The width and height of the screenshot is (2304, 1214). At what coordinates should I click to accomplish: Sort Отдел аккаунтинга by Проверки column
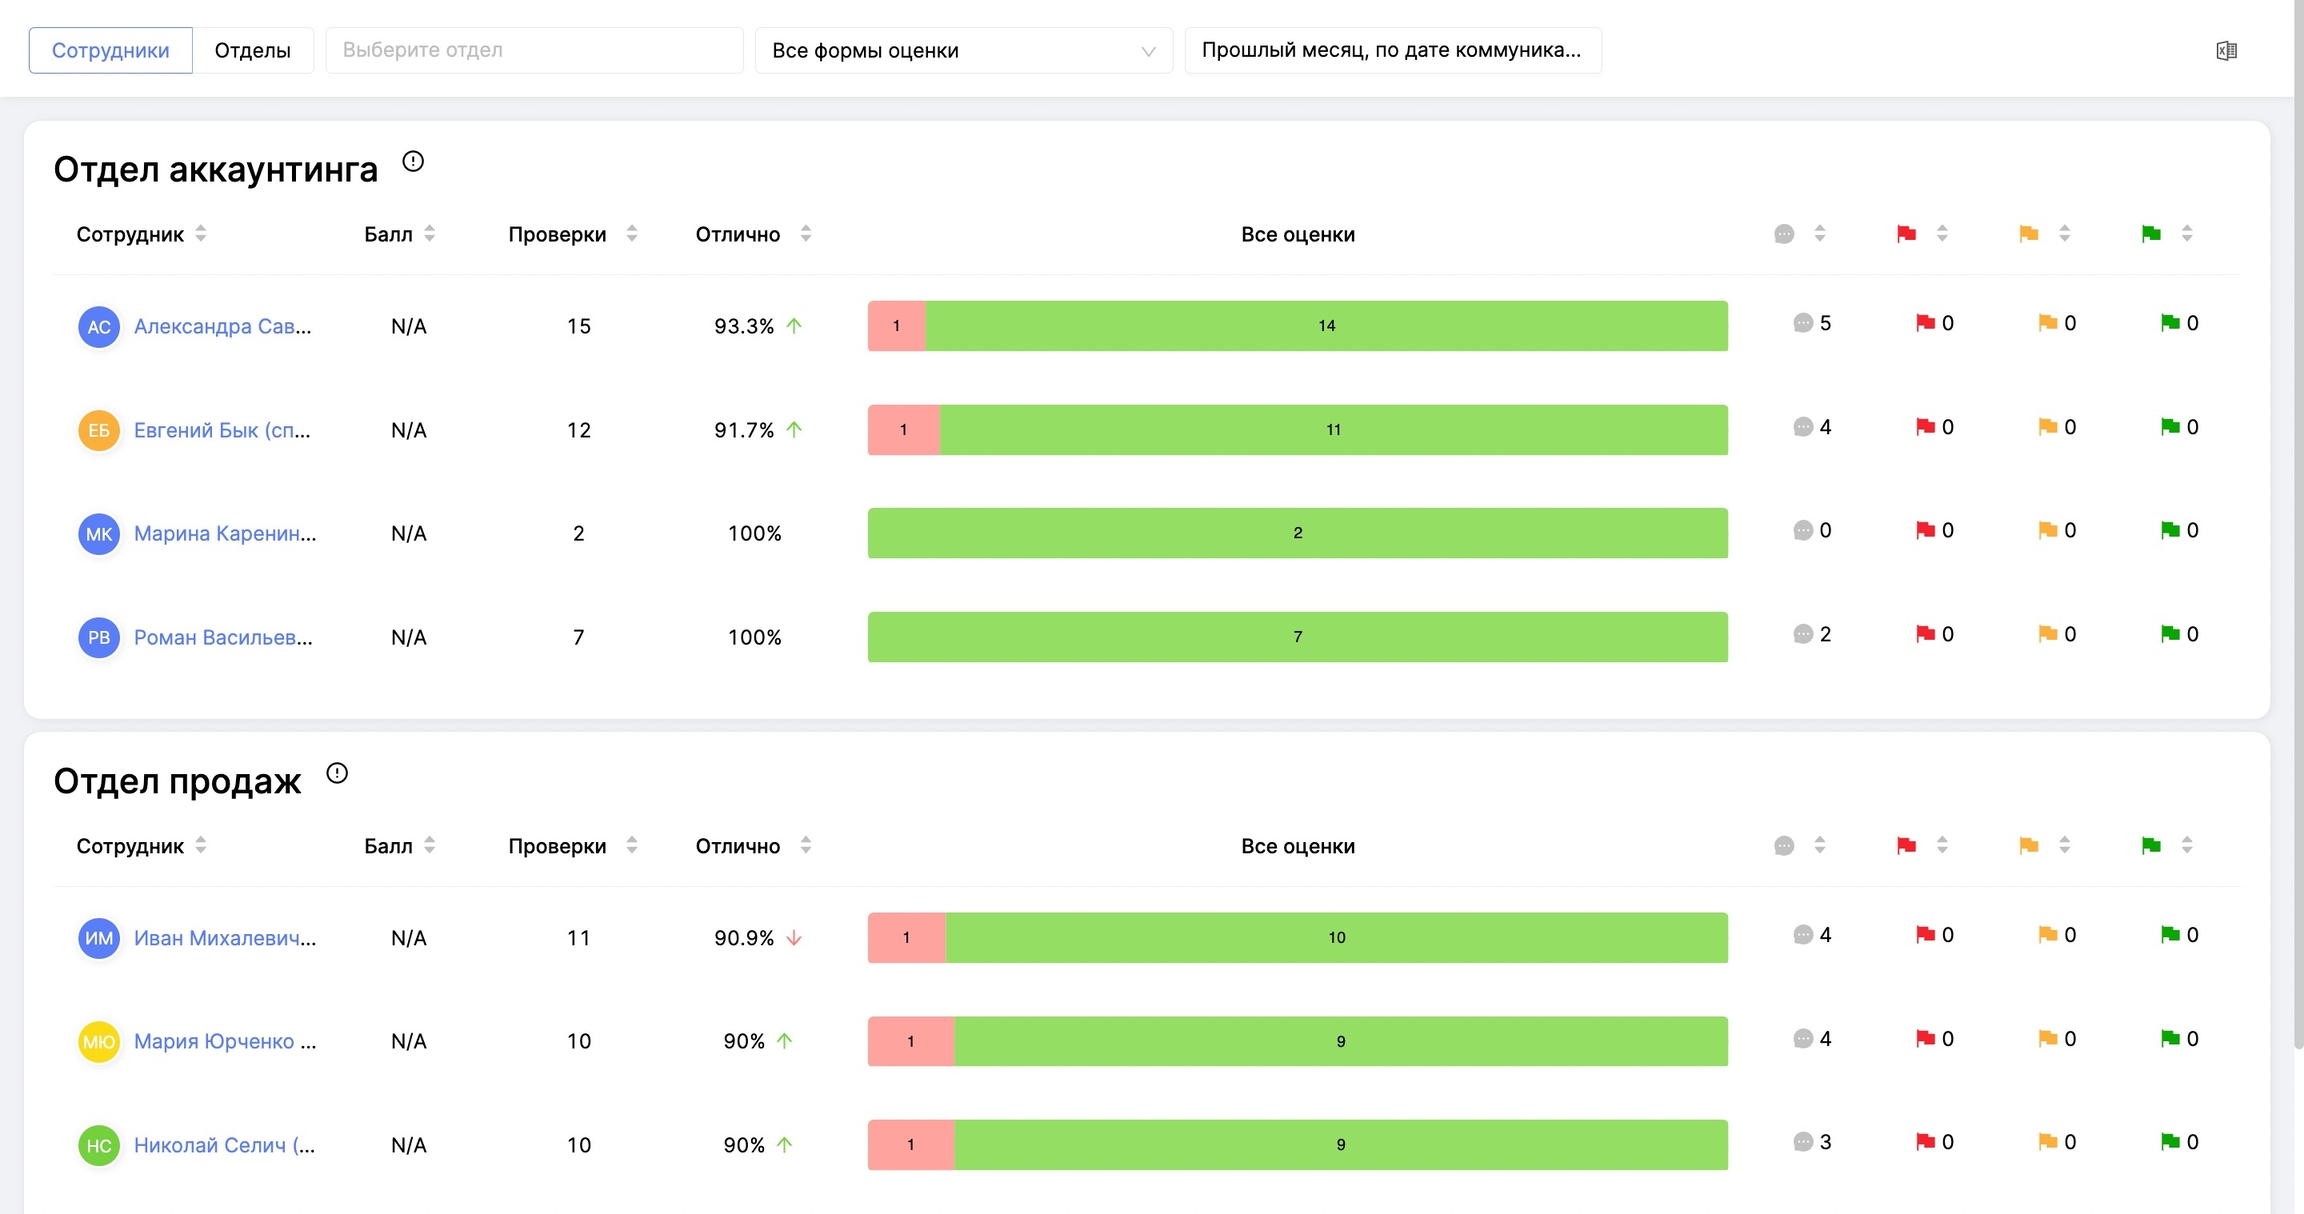click(632, 234)
